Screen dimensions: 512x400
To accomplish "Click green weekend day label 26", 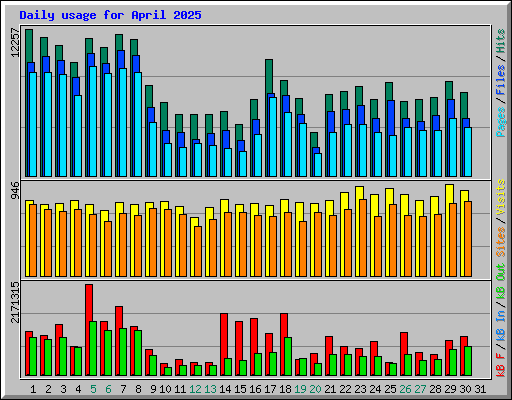I will 405,389.
